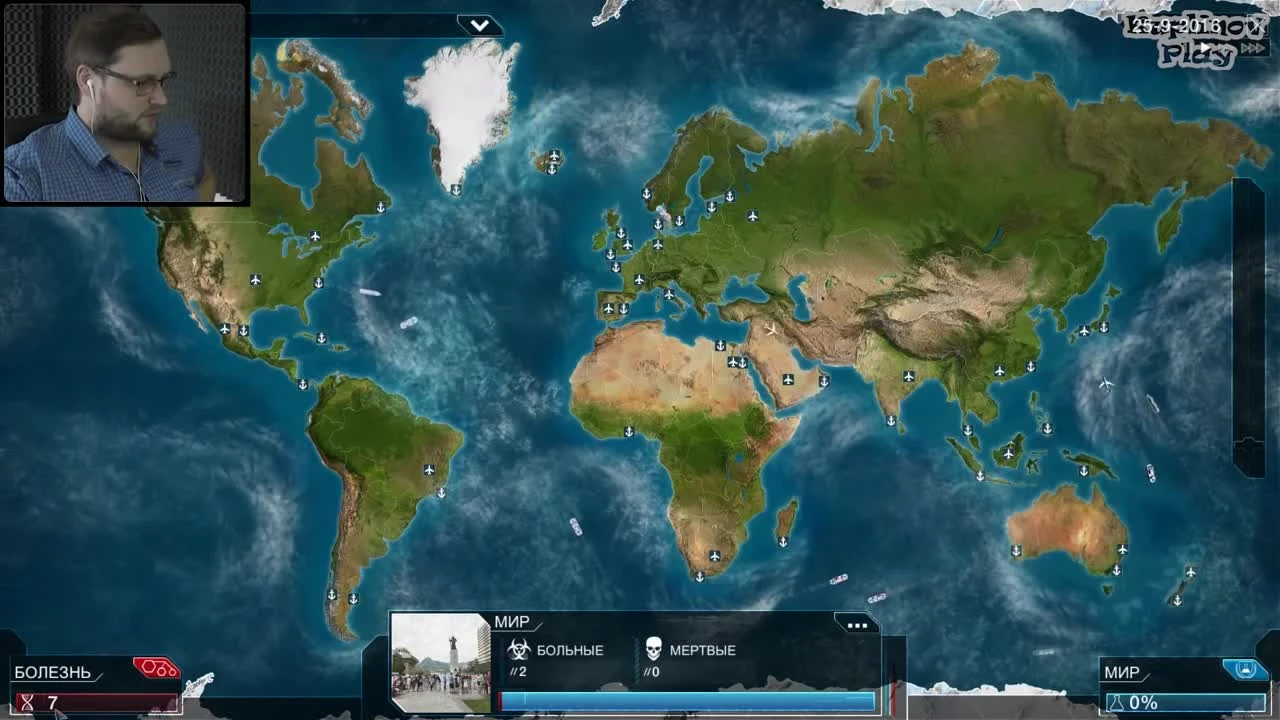1280x720 pixels.
Task: Click the 0% cure progress bar
Action: (1186, 703)
